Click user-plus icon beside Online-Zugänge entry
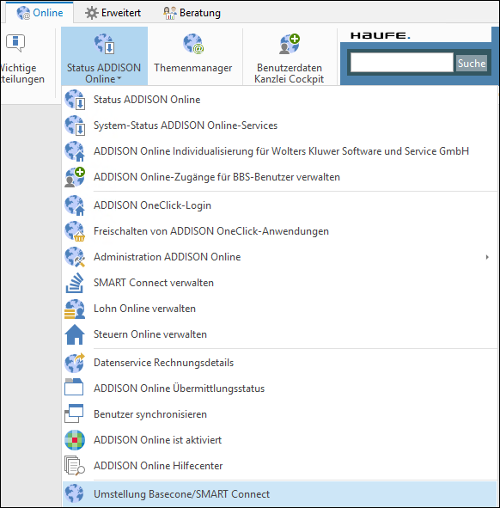 [x=75, y=177]
